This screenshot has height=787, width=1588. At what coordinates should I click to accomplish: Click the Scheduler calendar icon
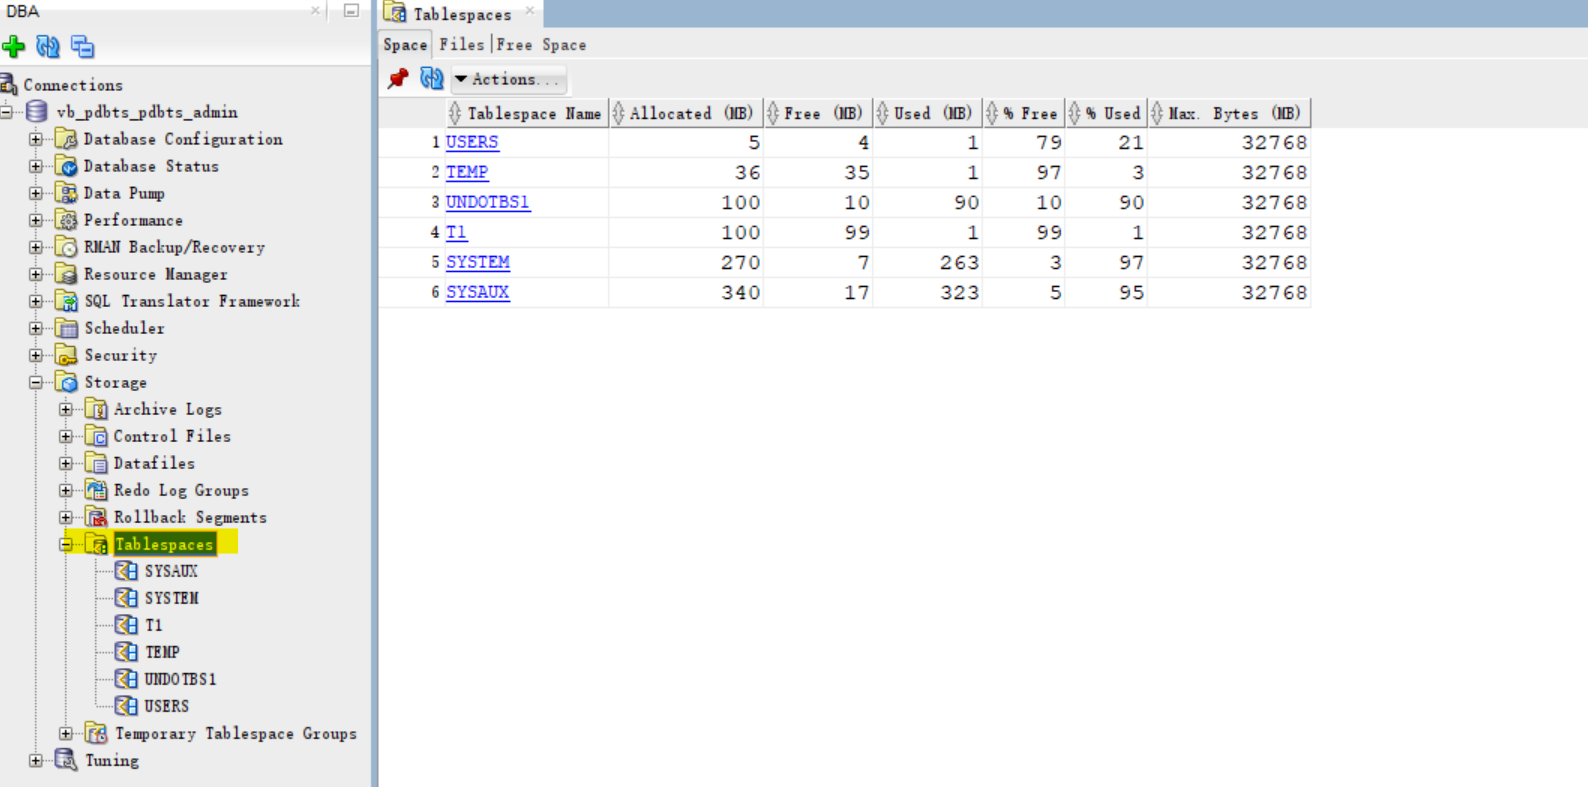(67, 328)
